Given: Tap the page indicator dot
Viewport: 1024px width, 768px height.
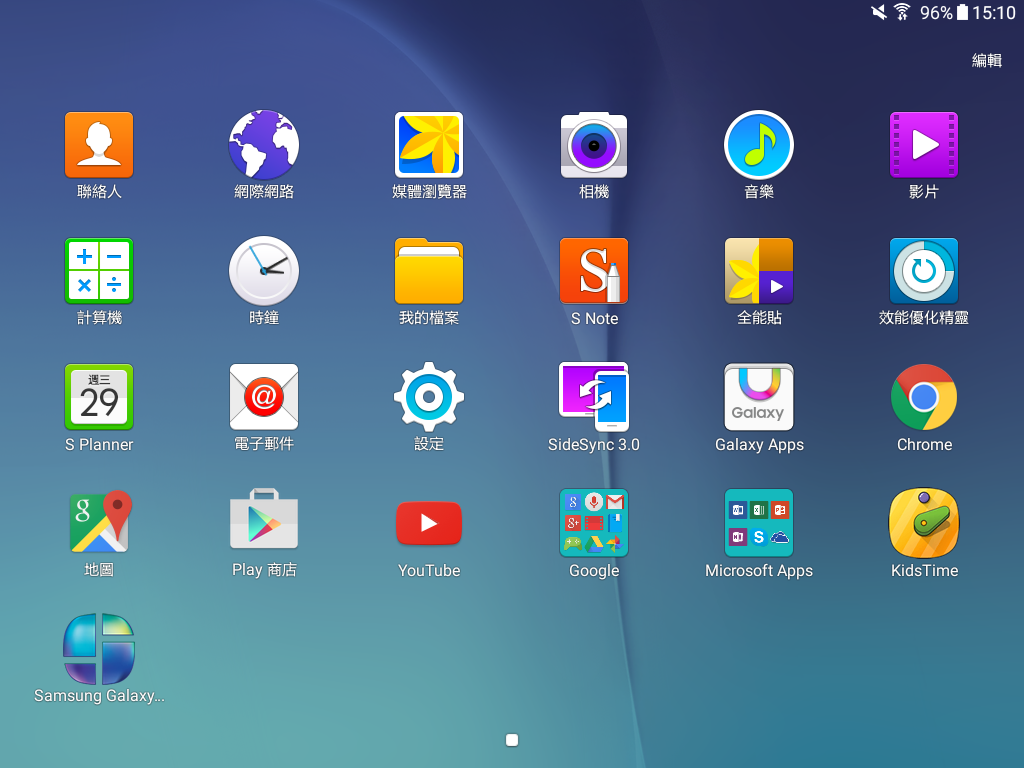Looking at the screenshot, I should pos(512,740).
